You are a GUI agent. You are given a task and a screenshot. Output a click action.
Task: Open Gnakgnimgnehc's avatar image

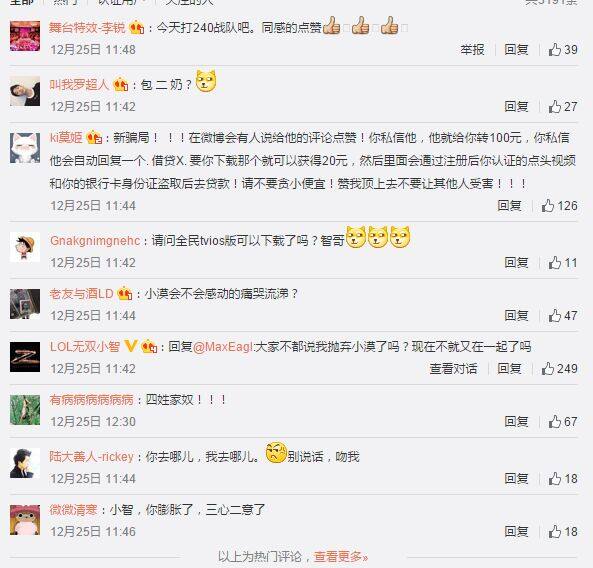[x=25, y=247]
